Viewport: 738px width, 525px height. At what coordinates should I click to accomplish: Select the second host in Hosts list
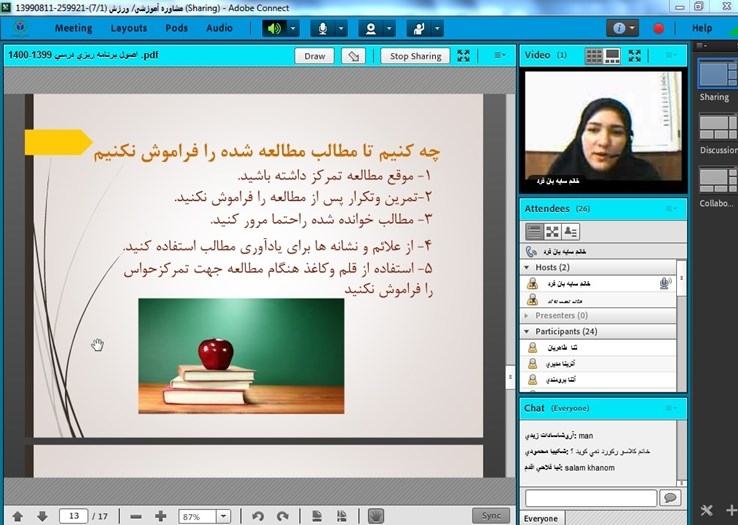coord(598,299)
